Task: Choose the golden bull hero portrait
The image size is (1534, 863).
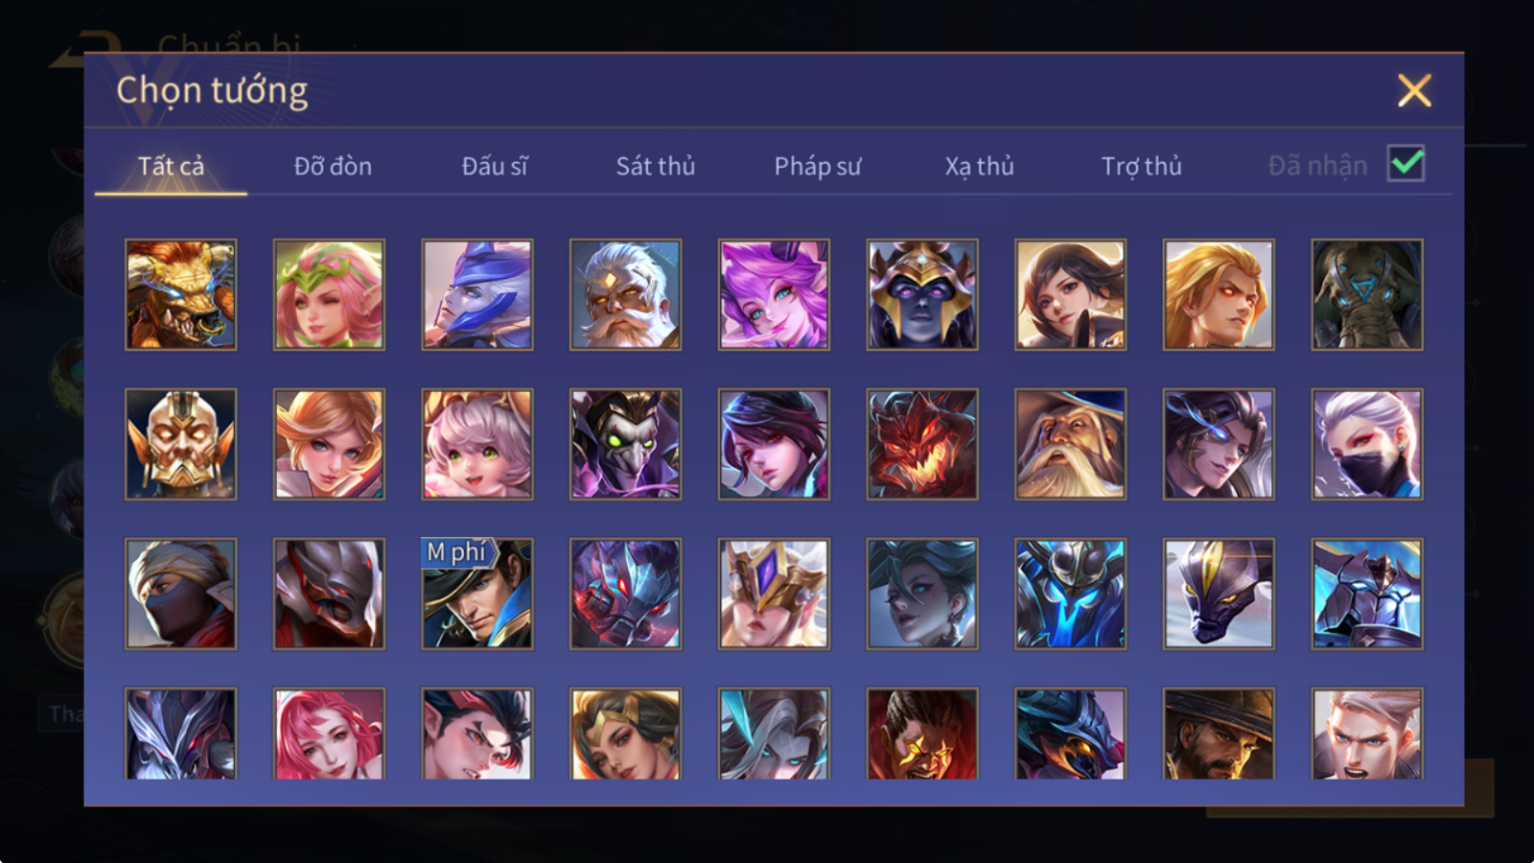Action: point(181,294)
